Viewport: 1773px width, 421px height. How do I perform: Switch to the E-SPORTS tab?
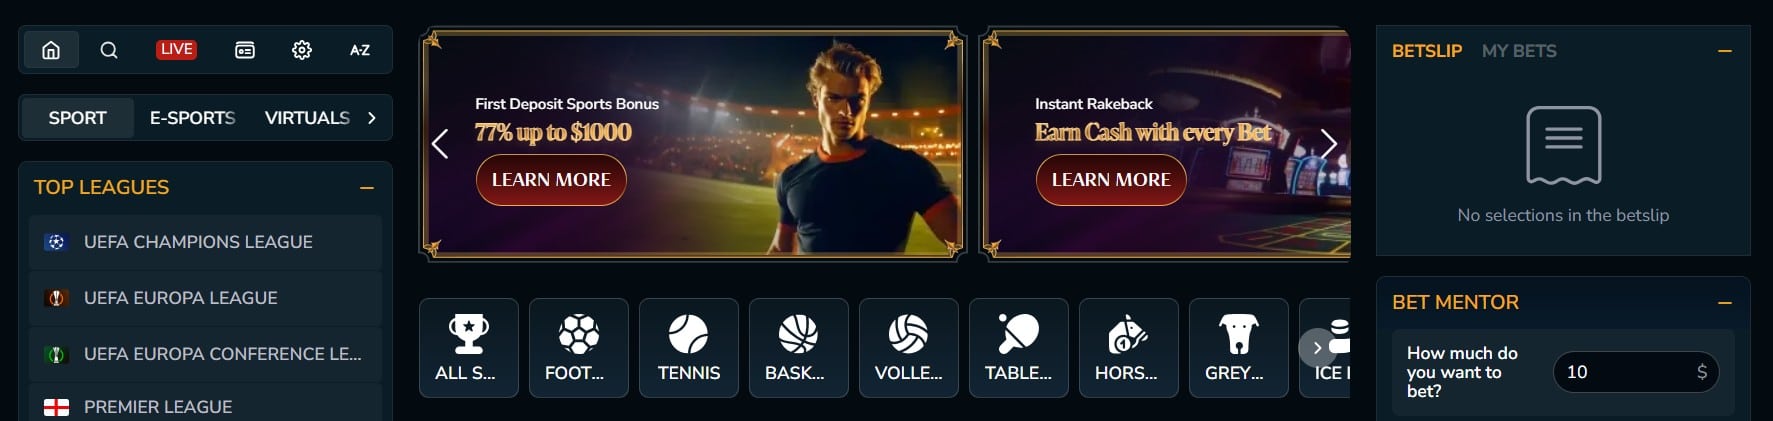[x=192, y=118]
